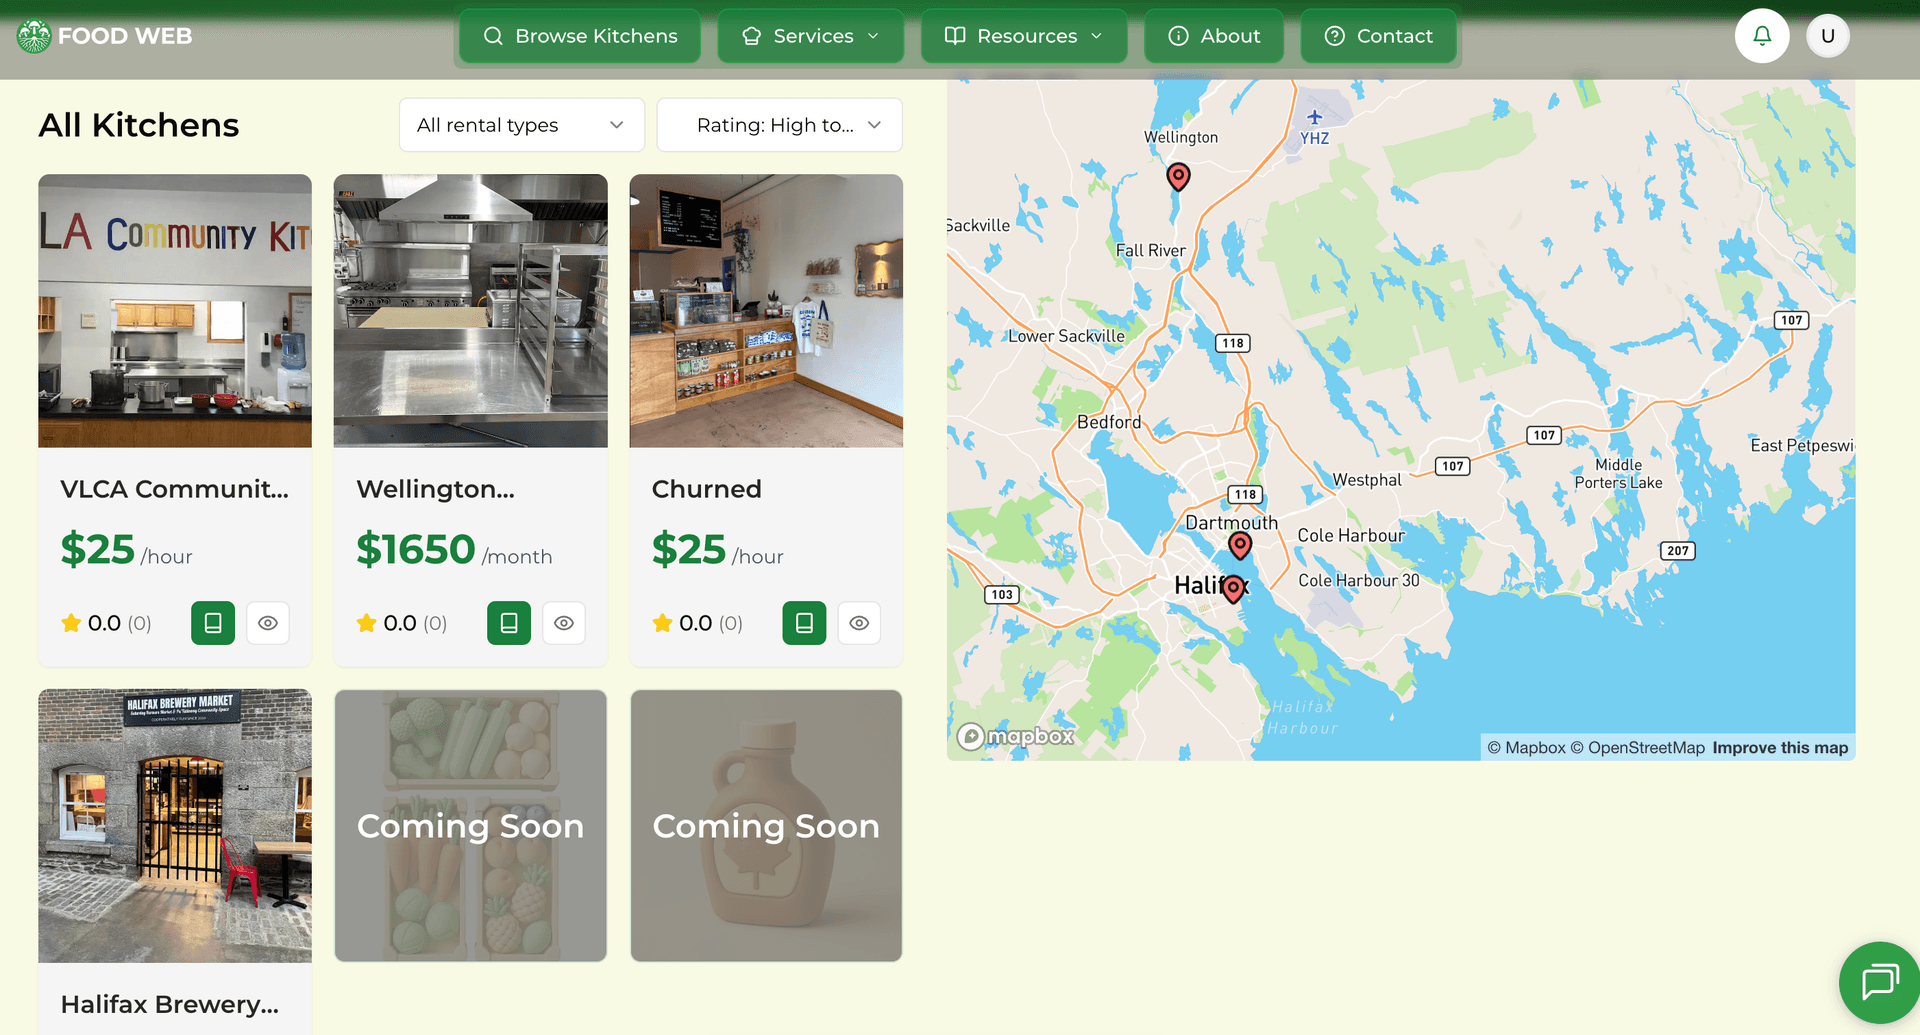View details of VLCA Community kitchen

(268, 623)
